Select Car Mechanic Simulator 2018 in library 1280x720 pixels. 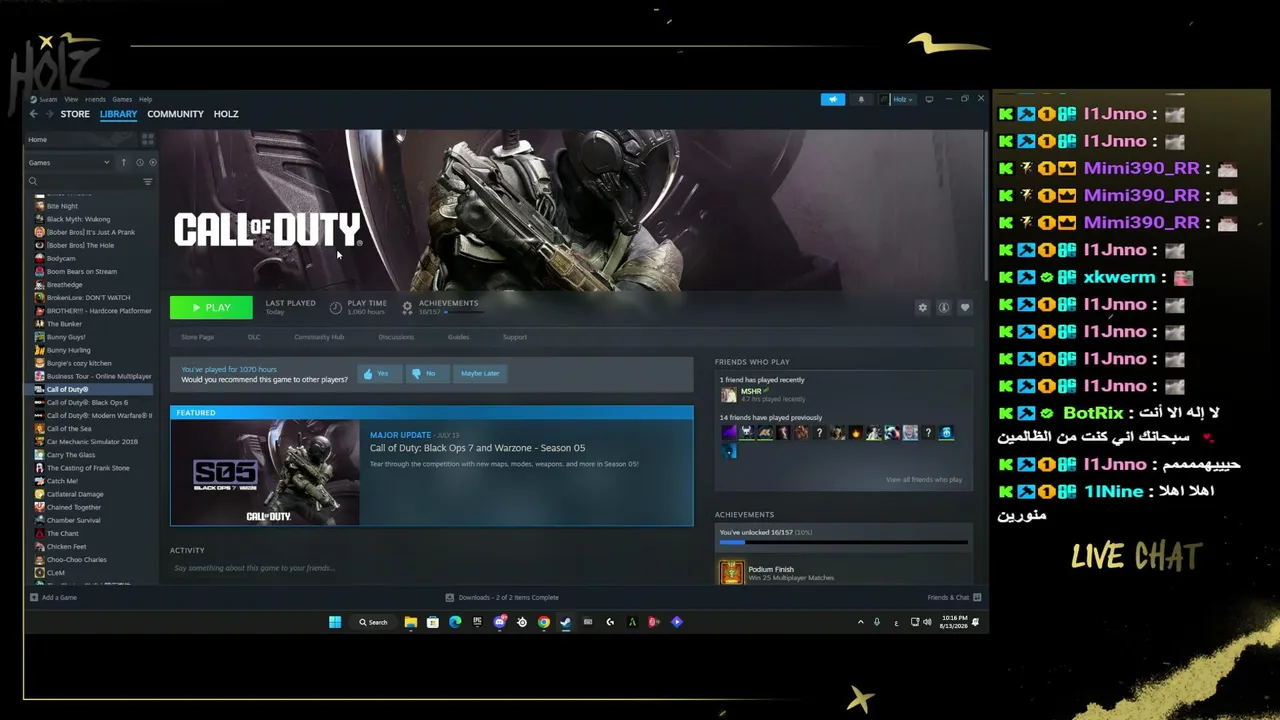tap(92, 441)
